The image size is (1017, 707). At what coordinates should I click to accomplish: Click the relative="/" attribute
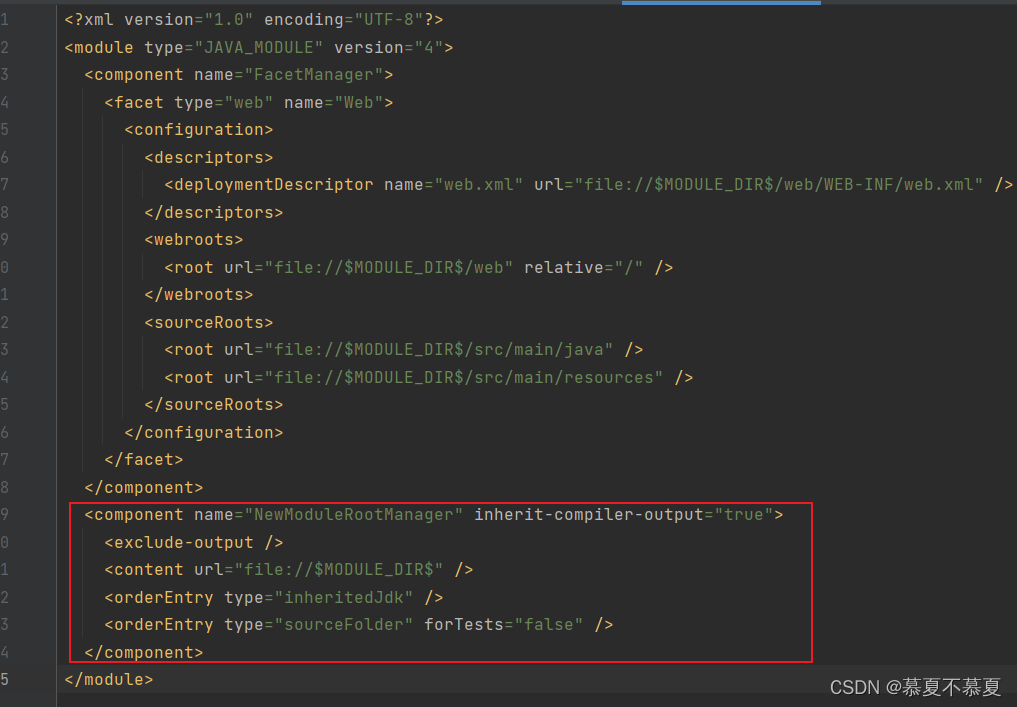[x=583, y=267]
